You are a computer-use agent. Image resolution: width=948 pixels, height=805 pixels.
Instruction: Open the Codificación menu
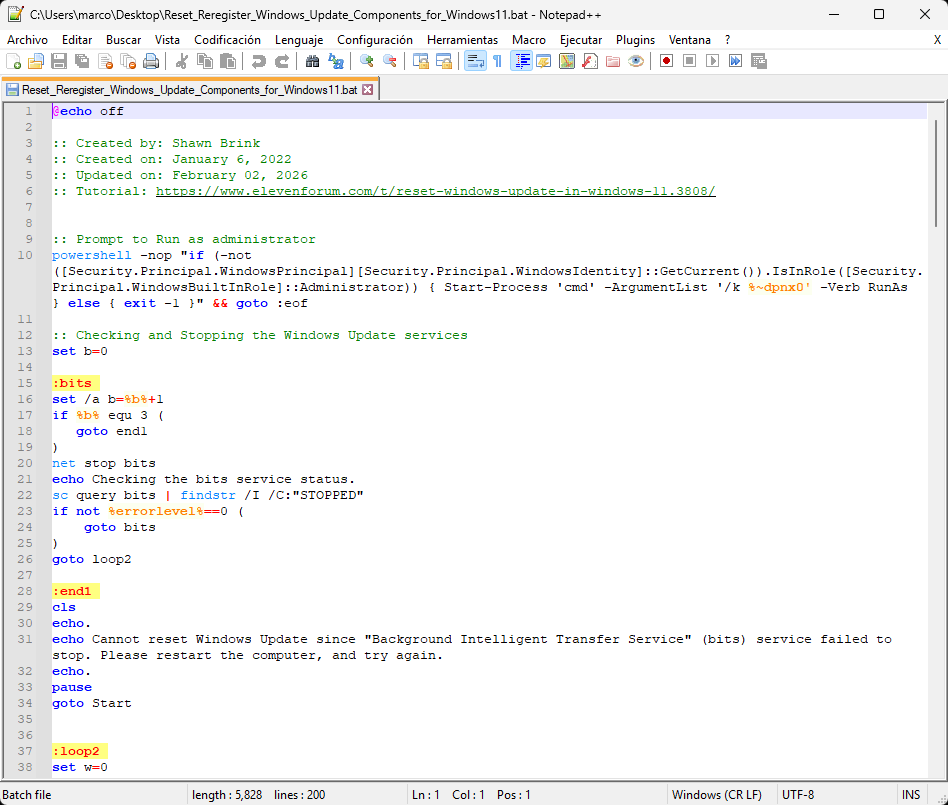click(x=227, y=40)
